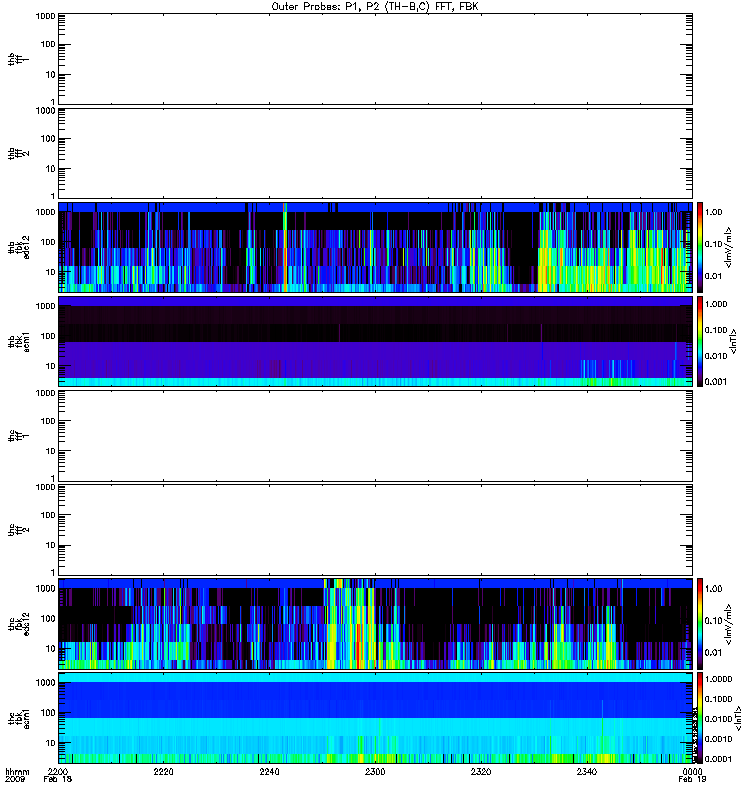Image resolution: width=750 pixels, height=800 pixels.
Task: Click the thb fbk edc12 color bar
Action: click(x=700, y=247)
